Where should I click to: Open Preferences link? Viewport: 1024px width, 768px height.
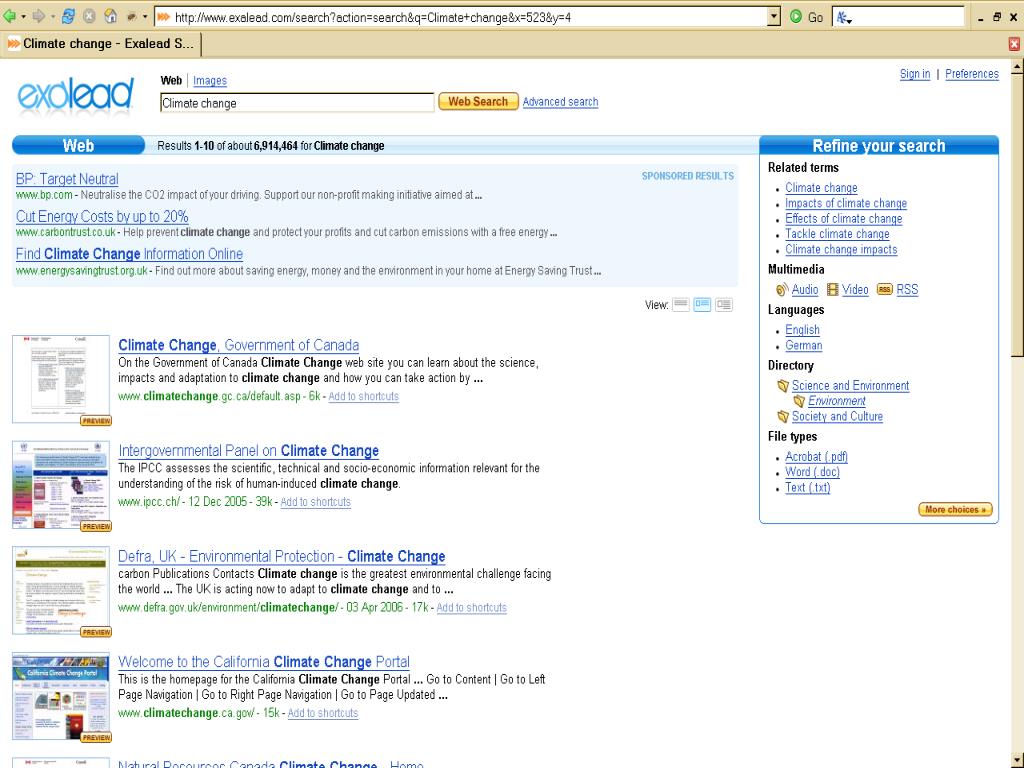(x=972, y=74)
